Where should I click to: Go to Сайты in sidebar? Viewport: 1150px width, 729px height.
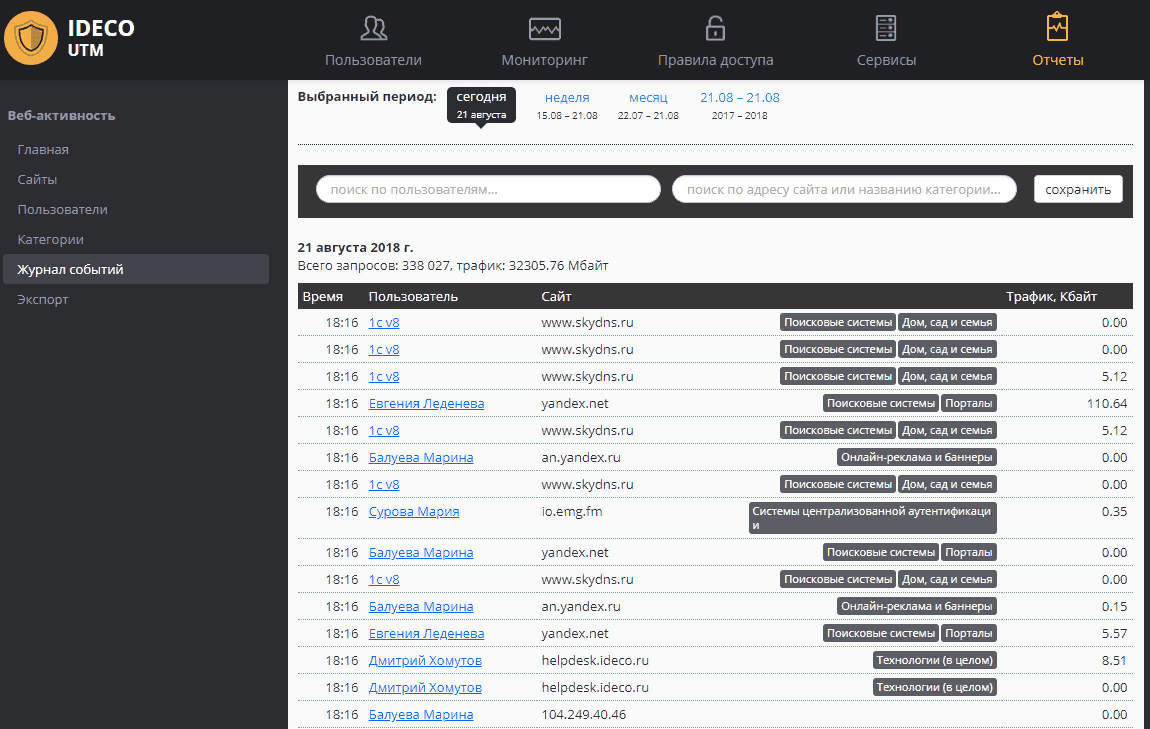37,180
